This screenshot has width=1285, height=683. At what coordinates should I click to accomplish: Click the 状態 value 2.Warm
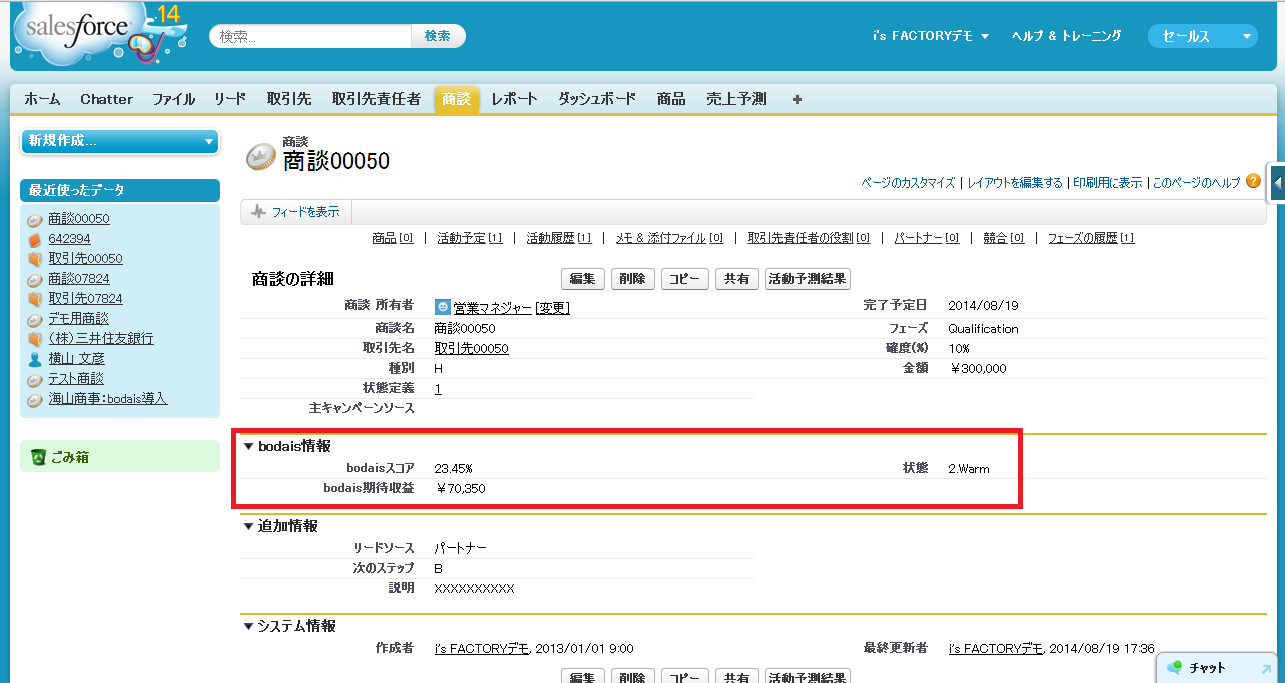point(969,468)
